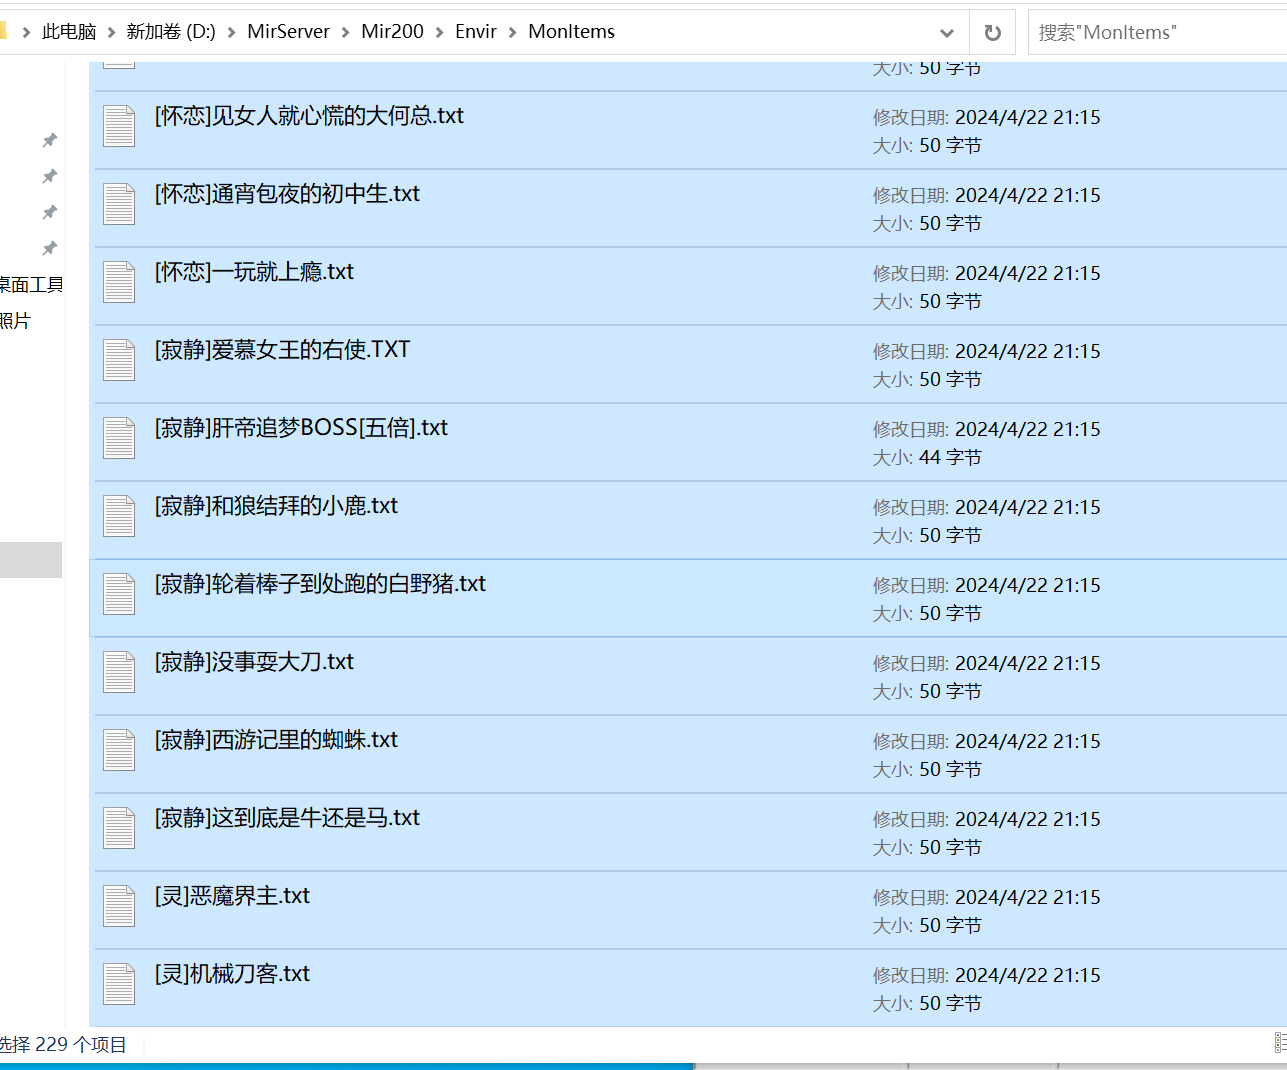Image resolution: width=1287 pixels, height=1070 pixels.
Task: Go to Envir folder in breadcrumb
Action: [476, 32]
